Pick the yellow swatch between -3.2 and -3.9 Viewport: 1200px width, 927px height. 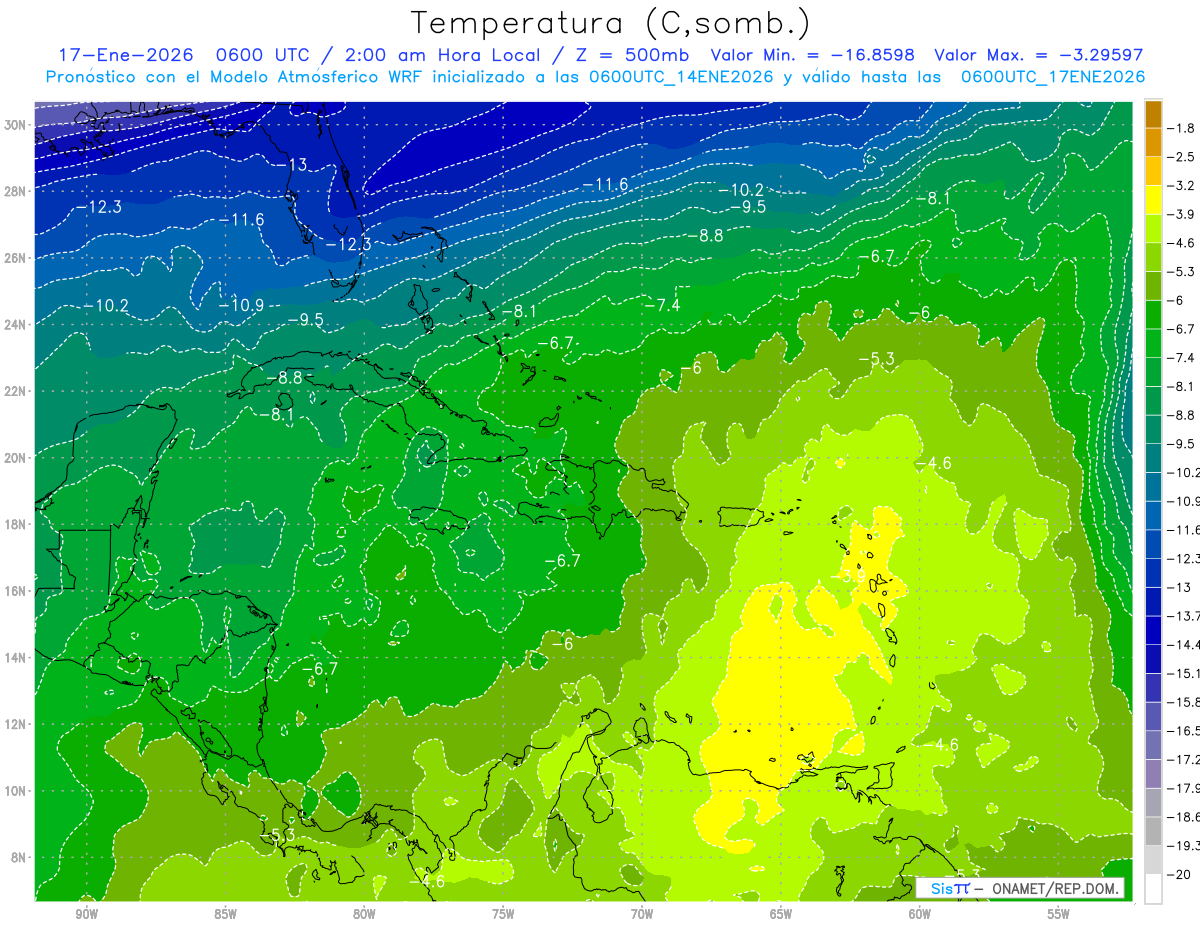tap(1153, 200)
